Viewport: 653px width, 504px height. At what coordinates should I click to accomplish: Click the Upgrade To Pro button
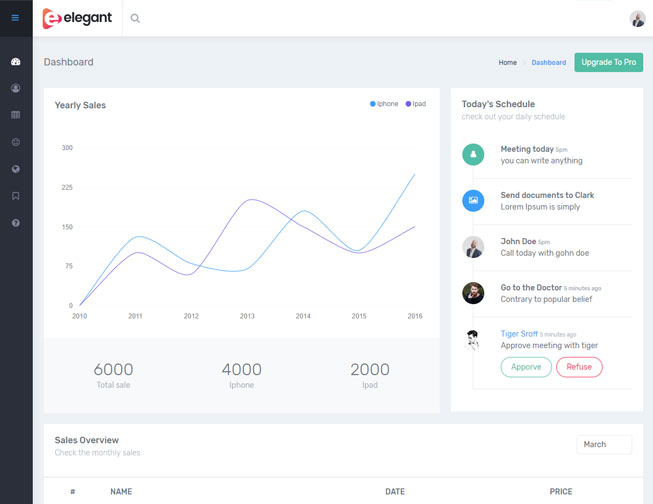(608, 62)
